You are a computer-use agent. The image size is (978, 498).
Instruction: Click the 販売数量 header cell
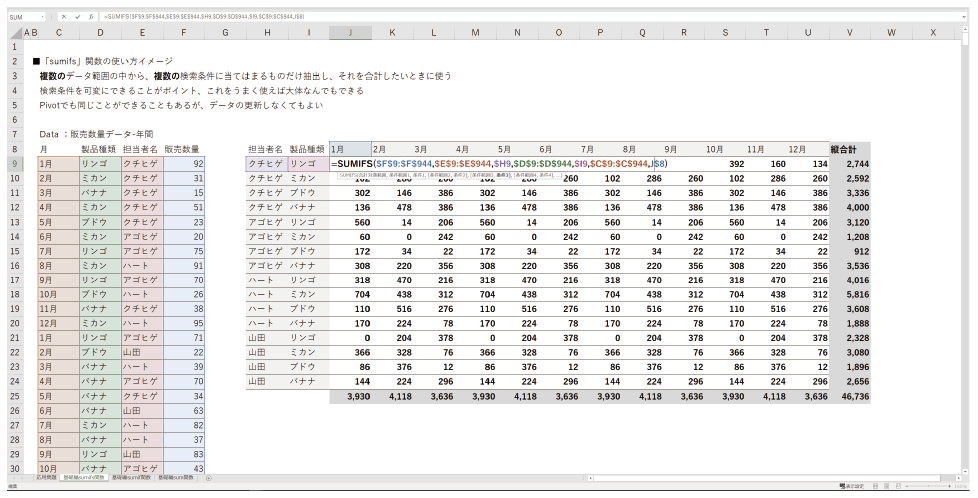point(183,149)
